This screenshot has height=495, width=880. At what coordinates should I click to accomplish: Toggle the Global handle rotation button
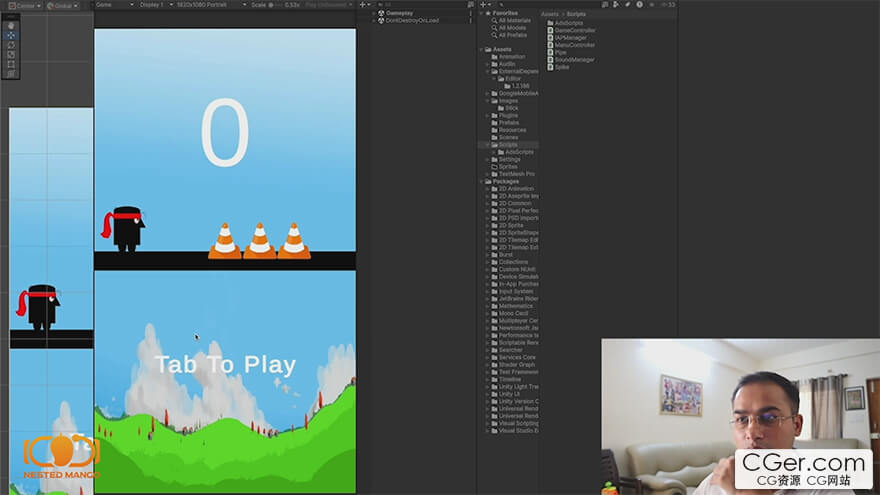pyautogui.click(x=62, y=5)
